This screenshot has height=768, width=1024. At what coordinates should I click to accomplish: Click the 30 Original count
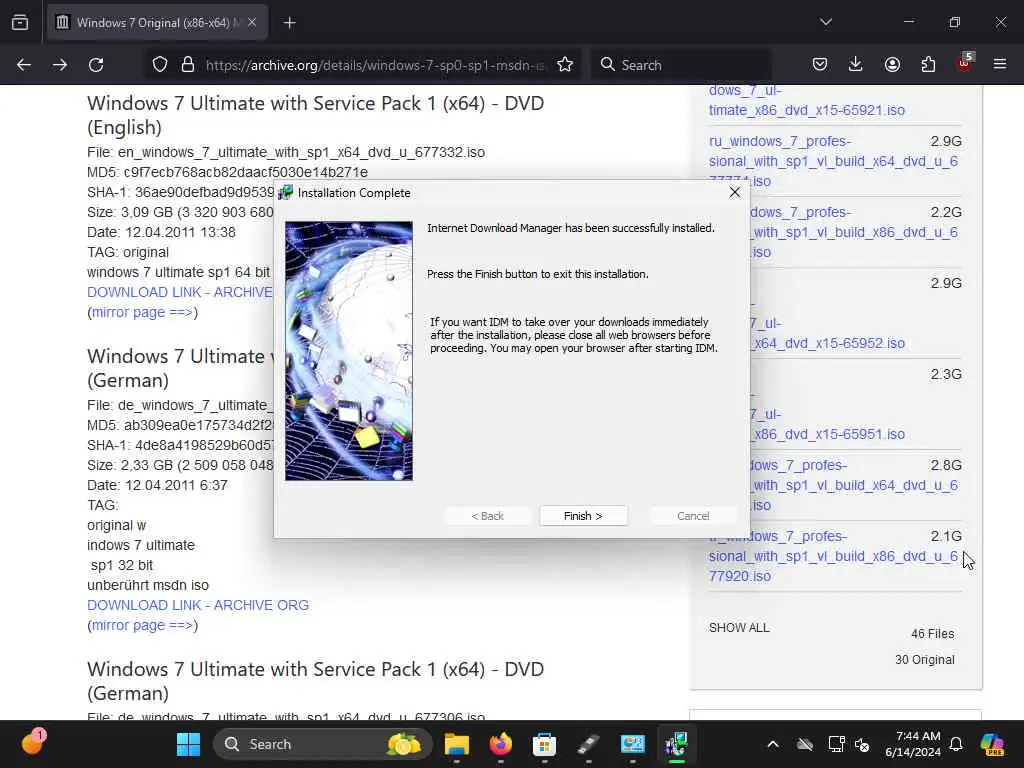coord(925,660)
